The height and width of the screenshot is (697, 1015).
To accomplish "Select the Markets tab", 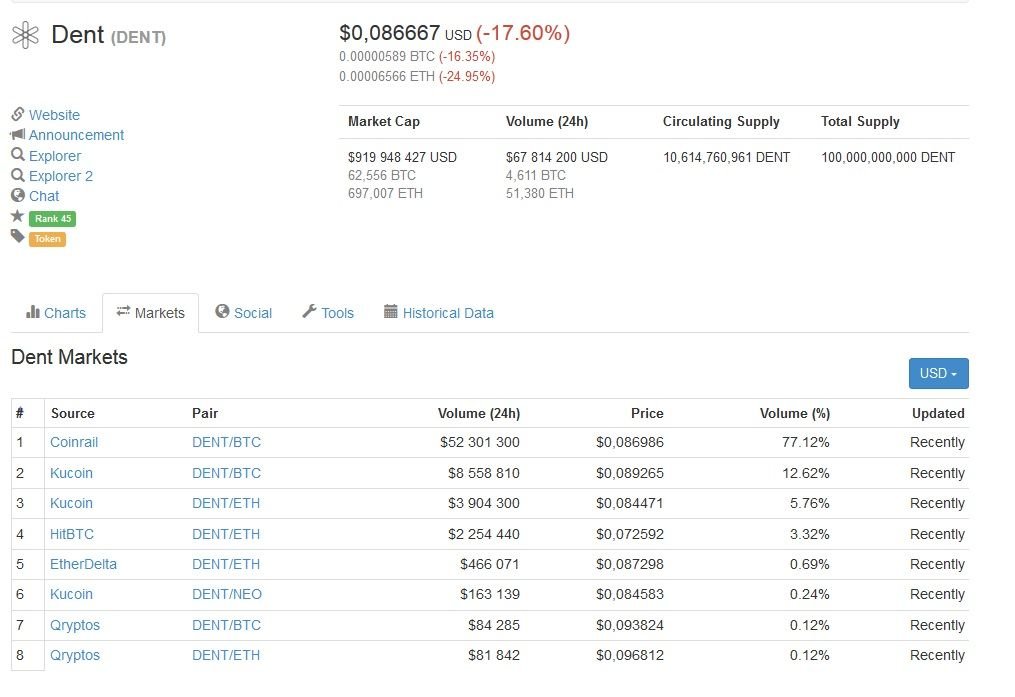I will pyautogui.click(x=151, y=313).
